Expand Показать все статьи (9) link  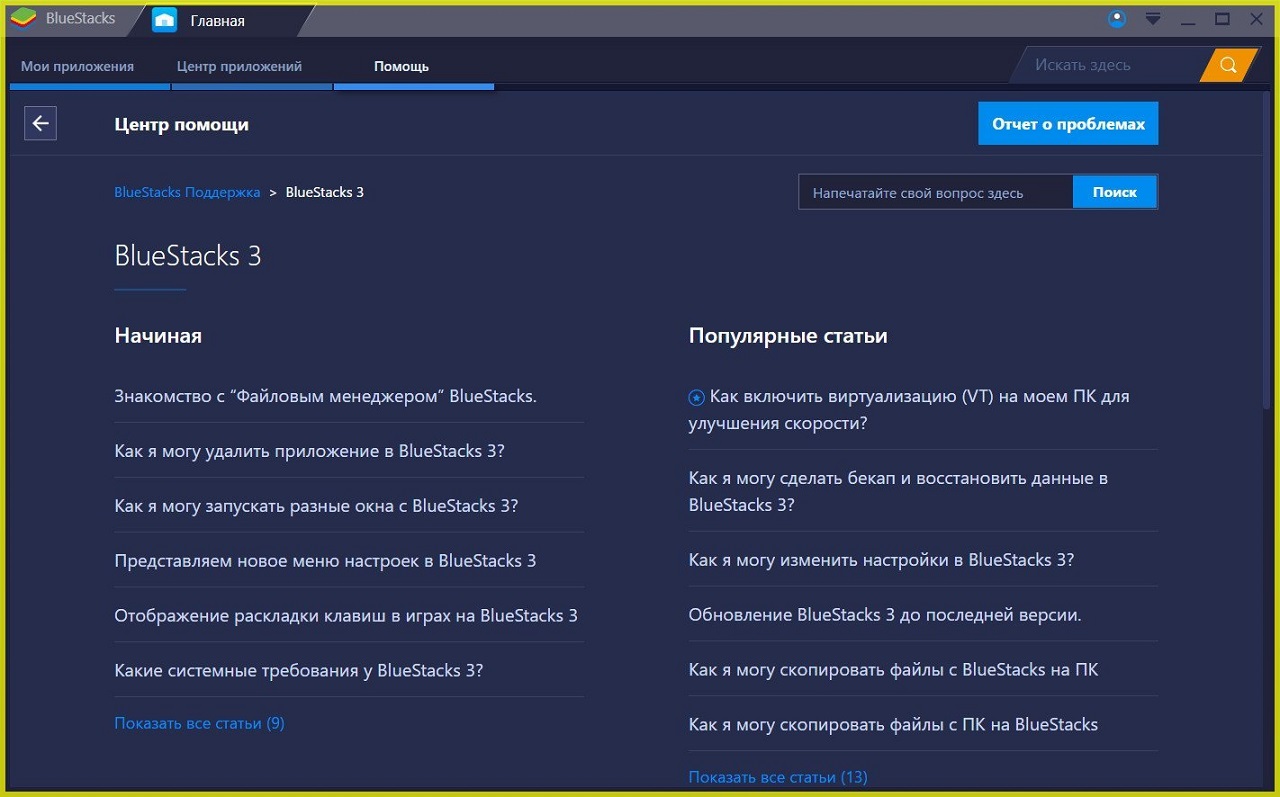coord(199,723)
